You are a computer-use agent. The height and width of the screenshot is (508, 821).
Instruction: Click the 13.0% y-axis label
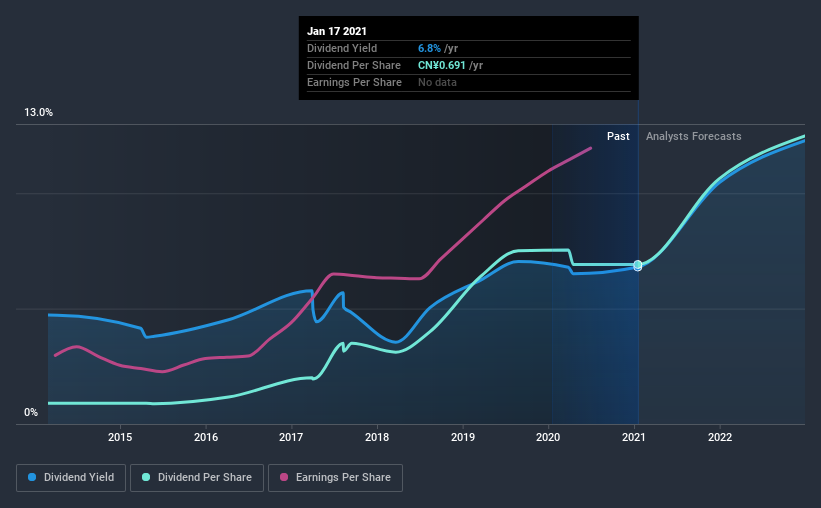tap(38, 113)
